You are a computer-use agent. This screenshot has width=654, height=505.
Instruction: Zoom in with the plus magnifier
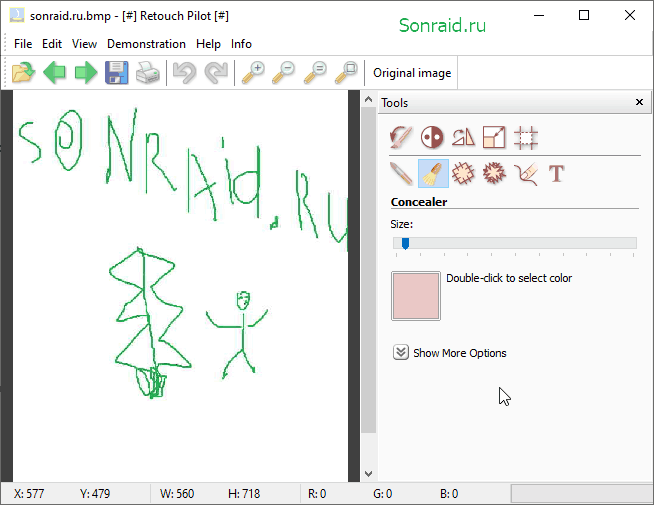coord(253,73)
